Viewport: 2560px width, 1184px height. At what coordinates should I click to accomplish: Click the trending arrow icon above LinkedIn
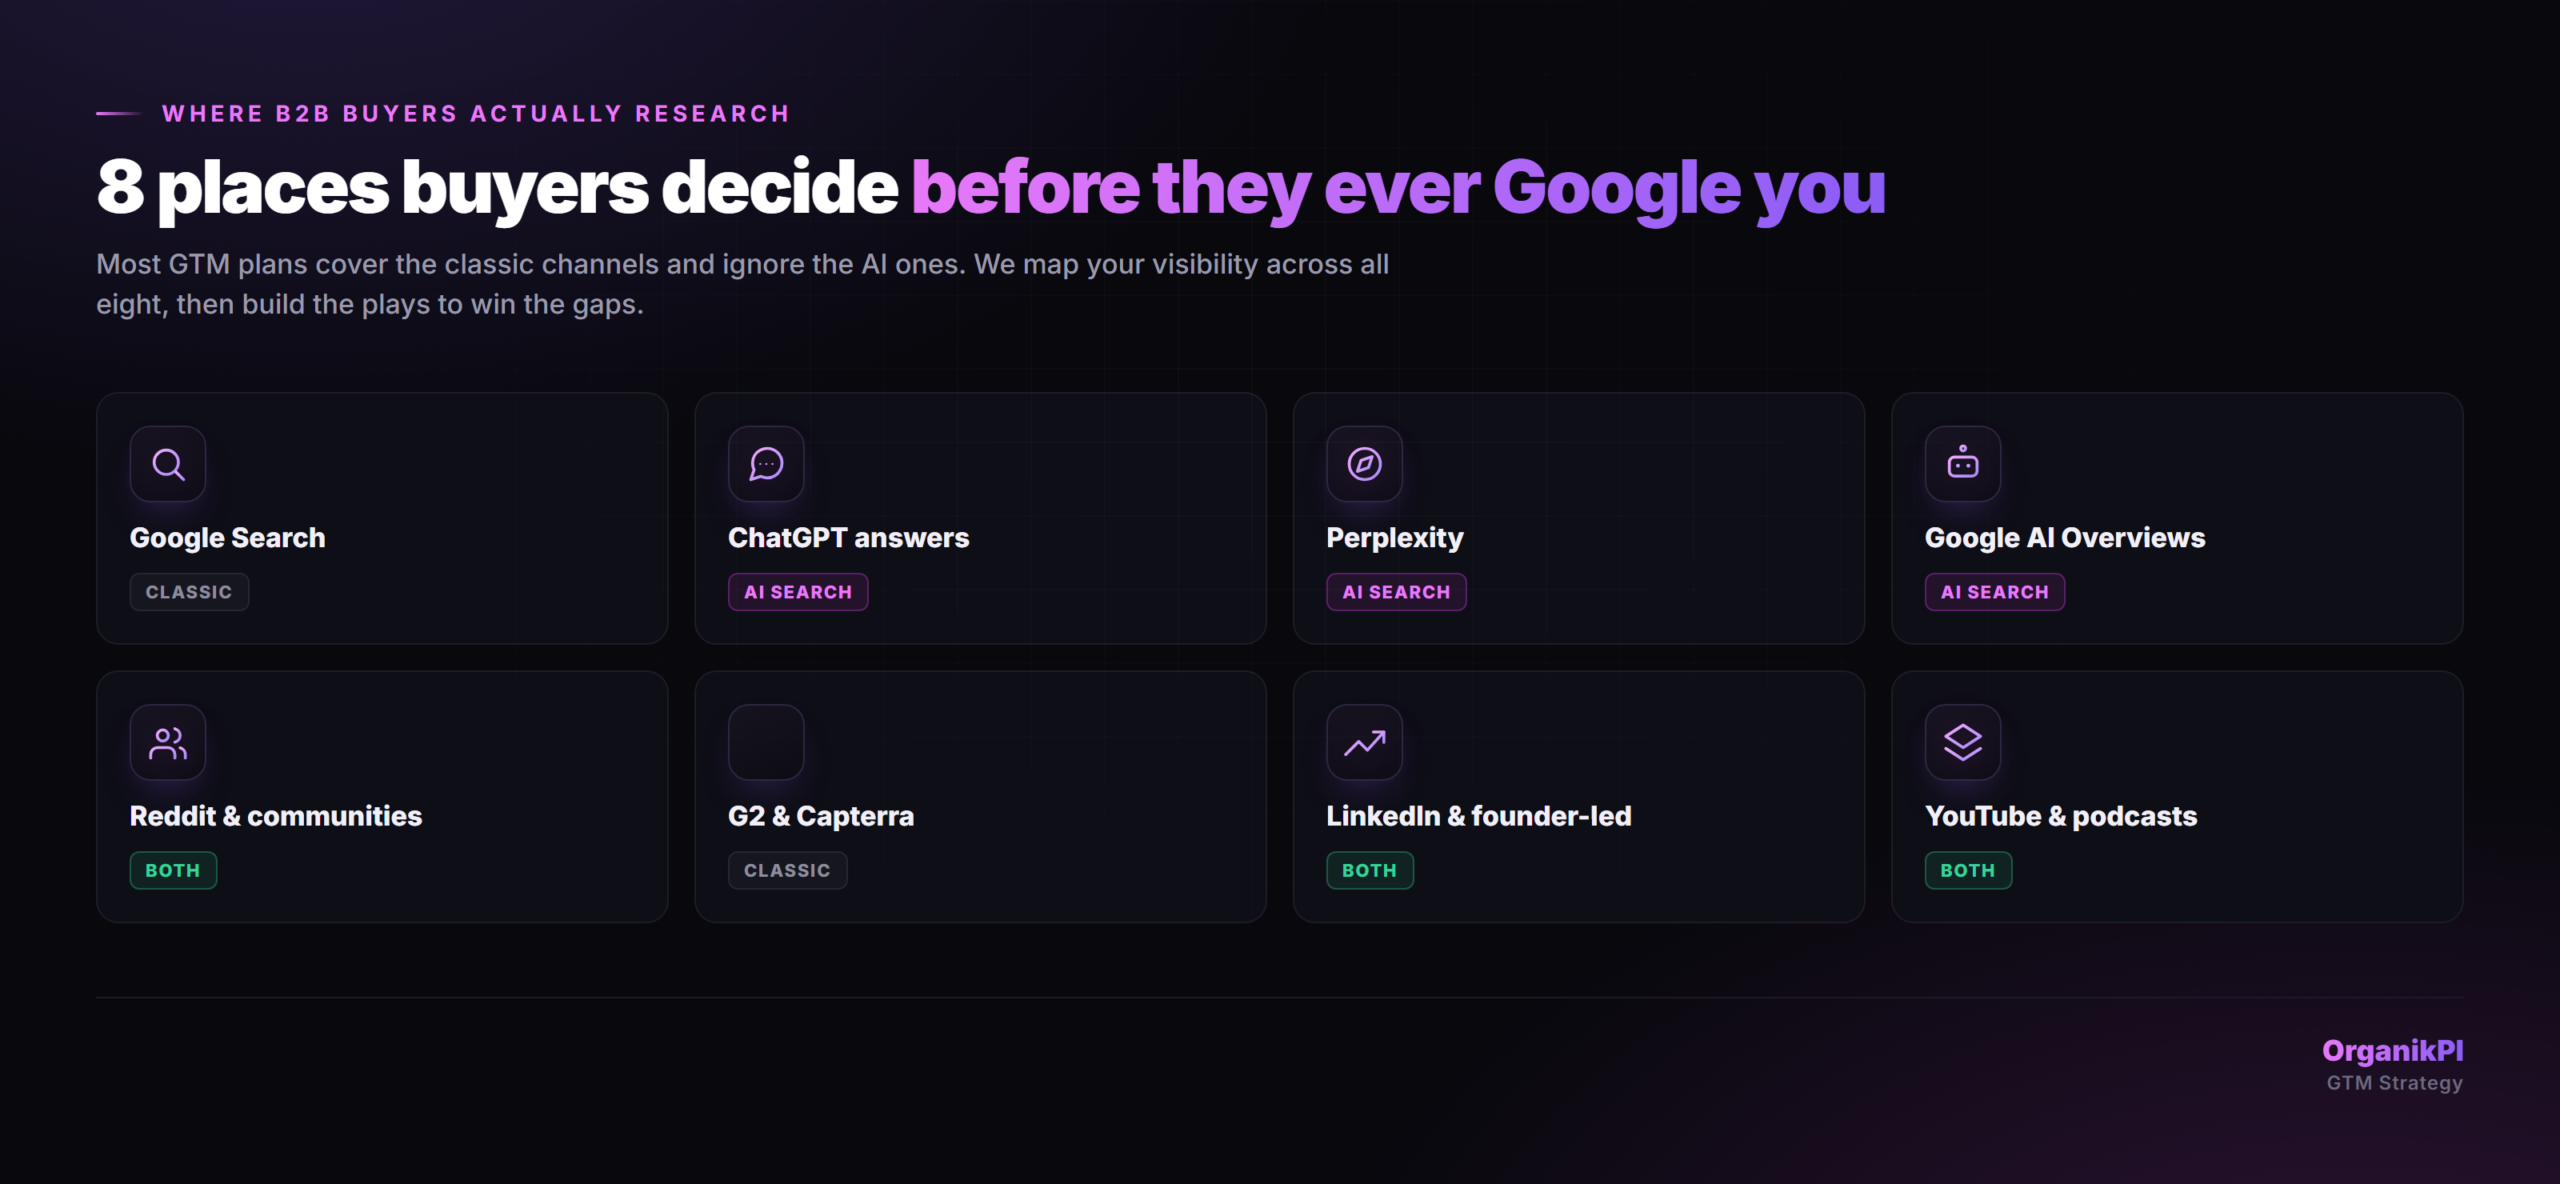click(x=1364, y=742)
